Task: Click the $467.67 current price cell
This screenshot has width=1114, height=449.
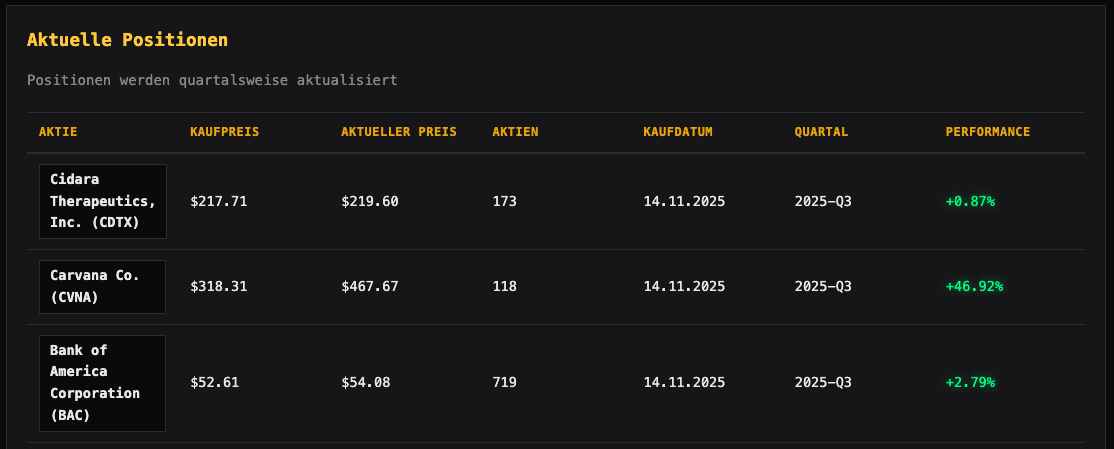Action: point(370,286)
